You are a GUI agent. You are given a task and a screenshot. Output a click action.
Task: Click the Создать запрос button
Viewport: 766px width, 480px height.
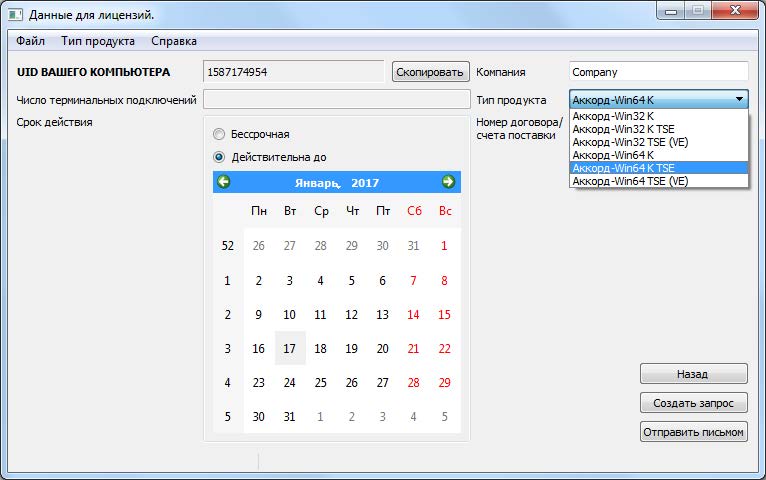coord(693,403)
